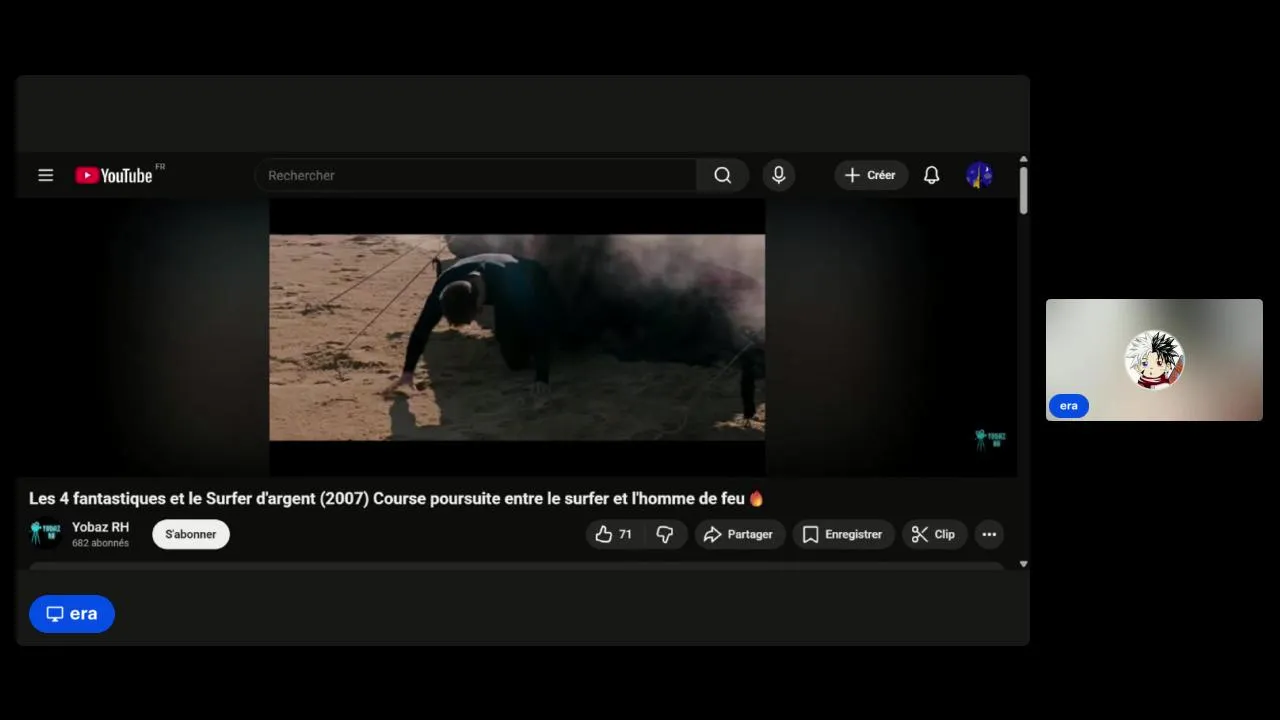
Task: Dislike the video with thumbs down
Action: pyautogui.click(x=665, y=534)
